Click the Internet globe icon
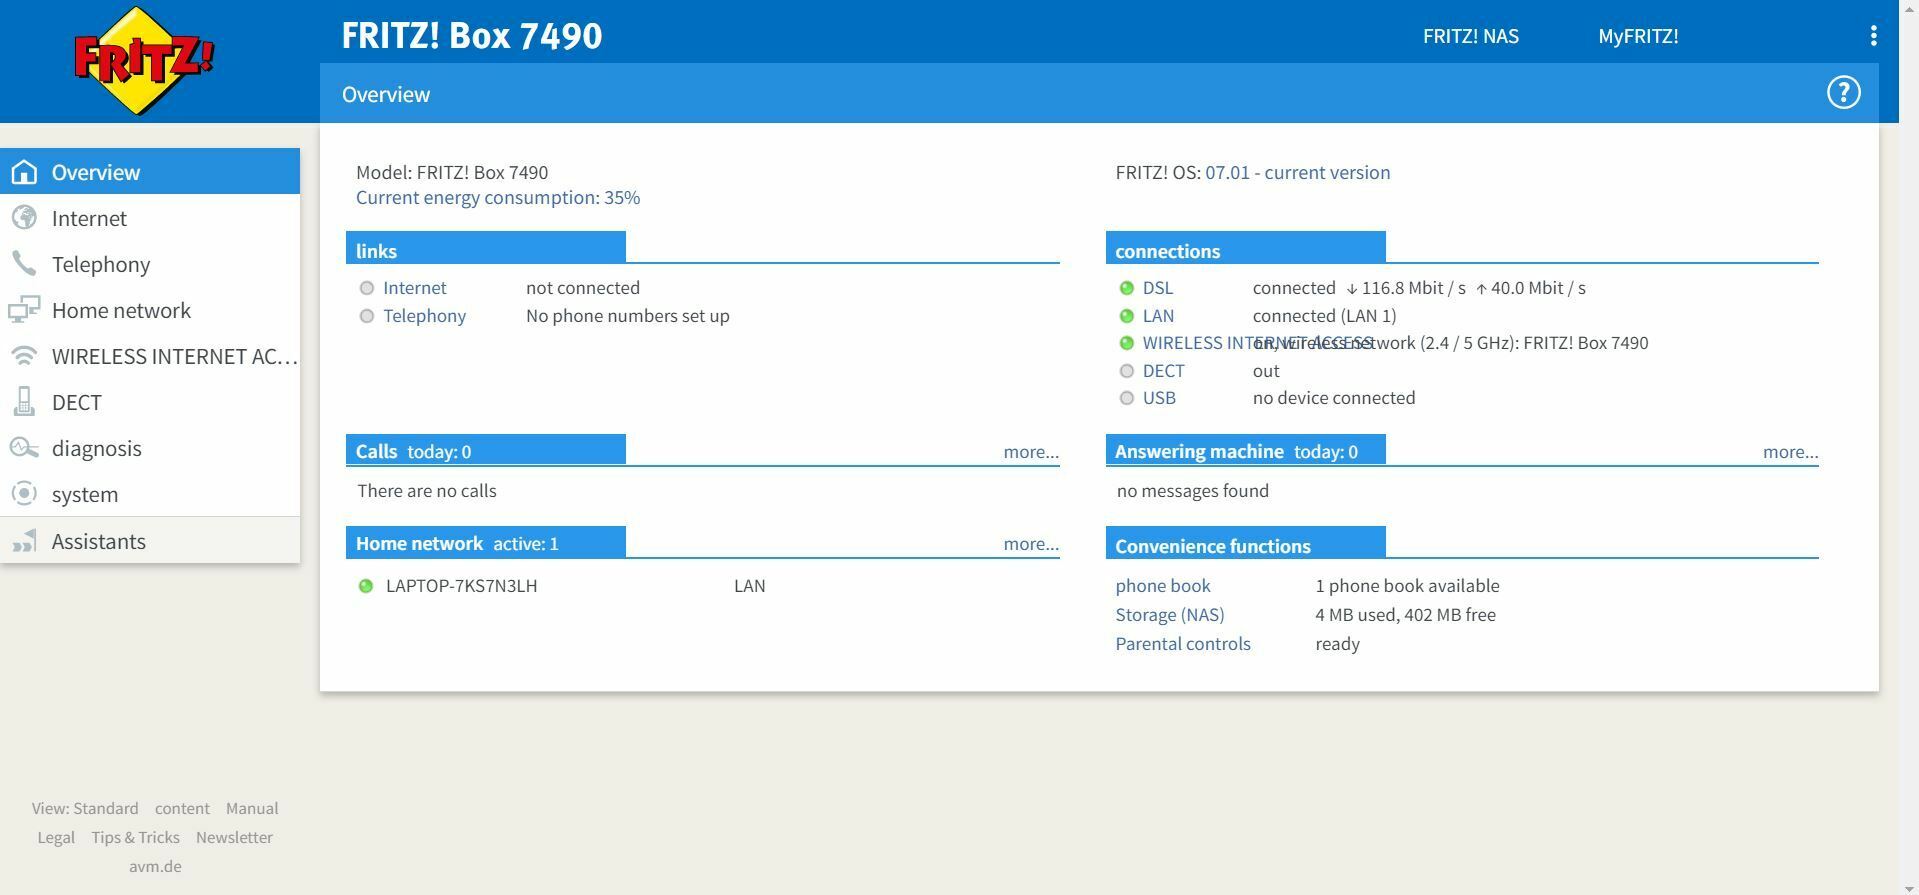 click(x=24, y=218)
